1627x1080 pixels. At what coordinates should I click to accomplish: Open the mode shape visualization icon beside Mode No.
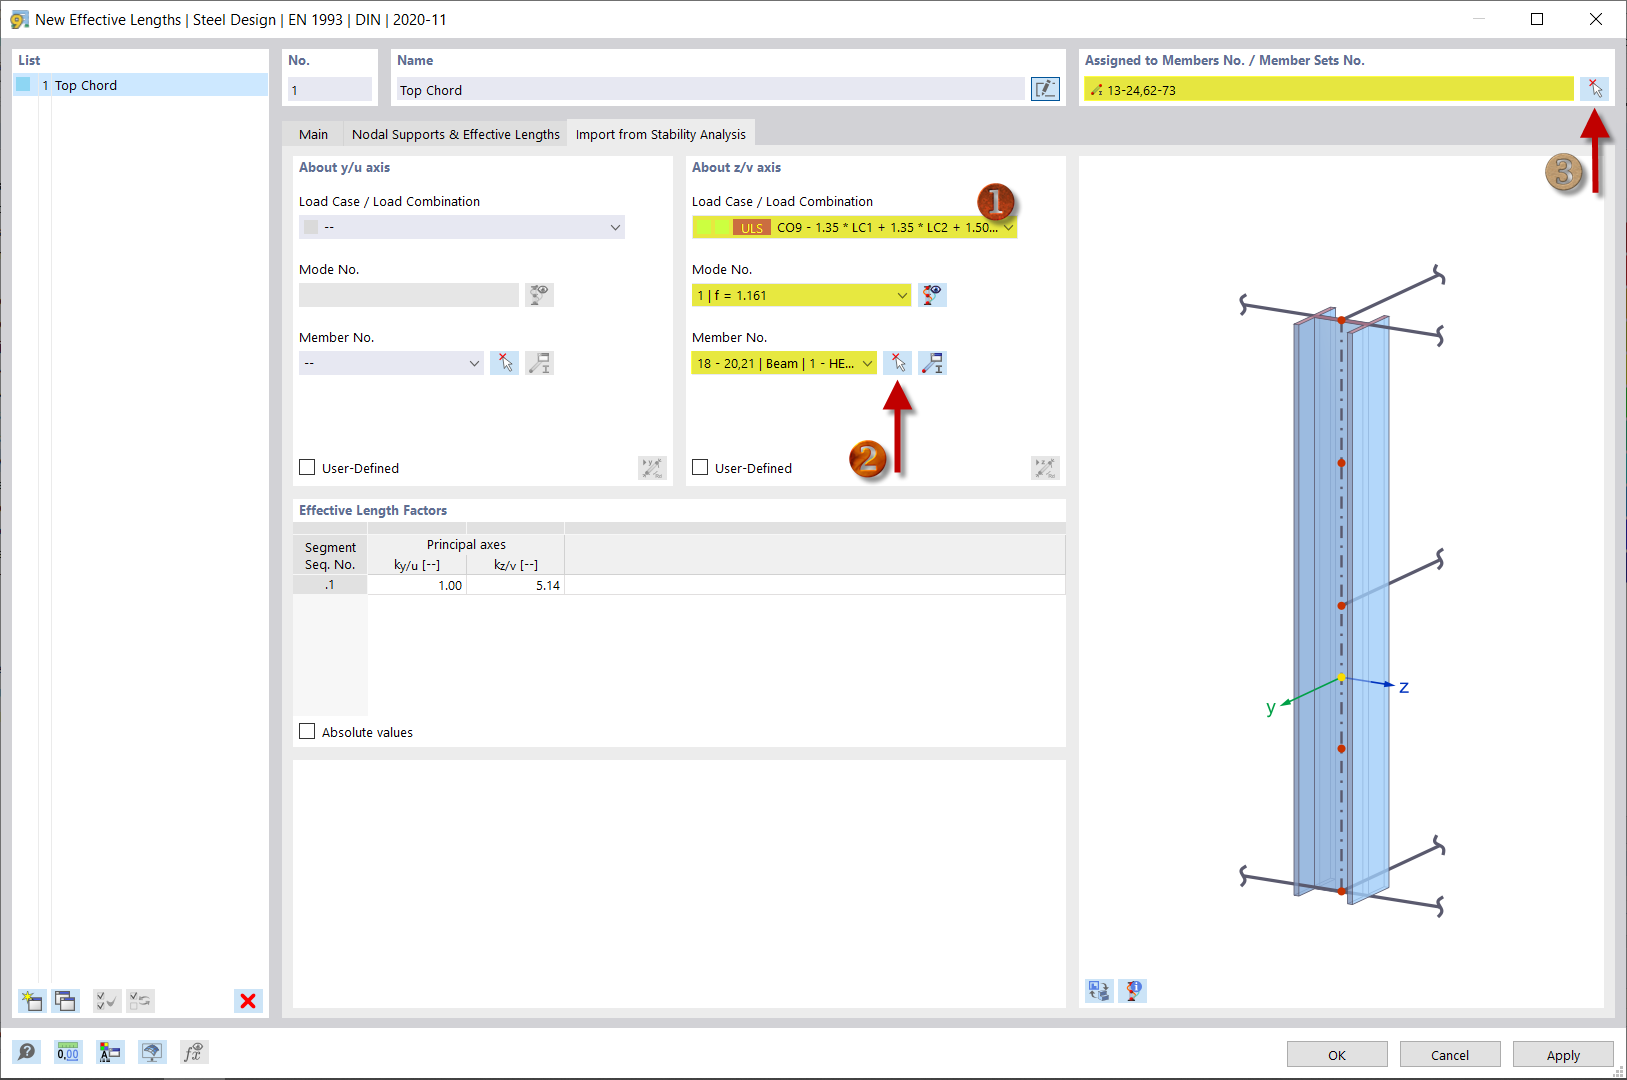coord(931,295)
